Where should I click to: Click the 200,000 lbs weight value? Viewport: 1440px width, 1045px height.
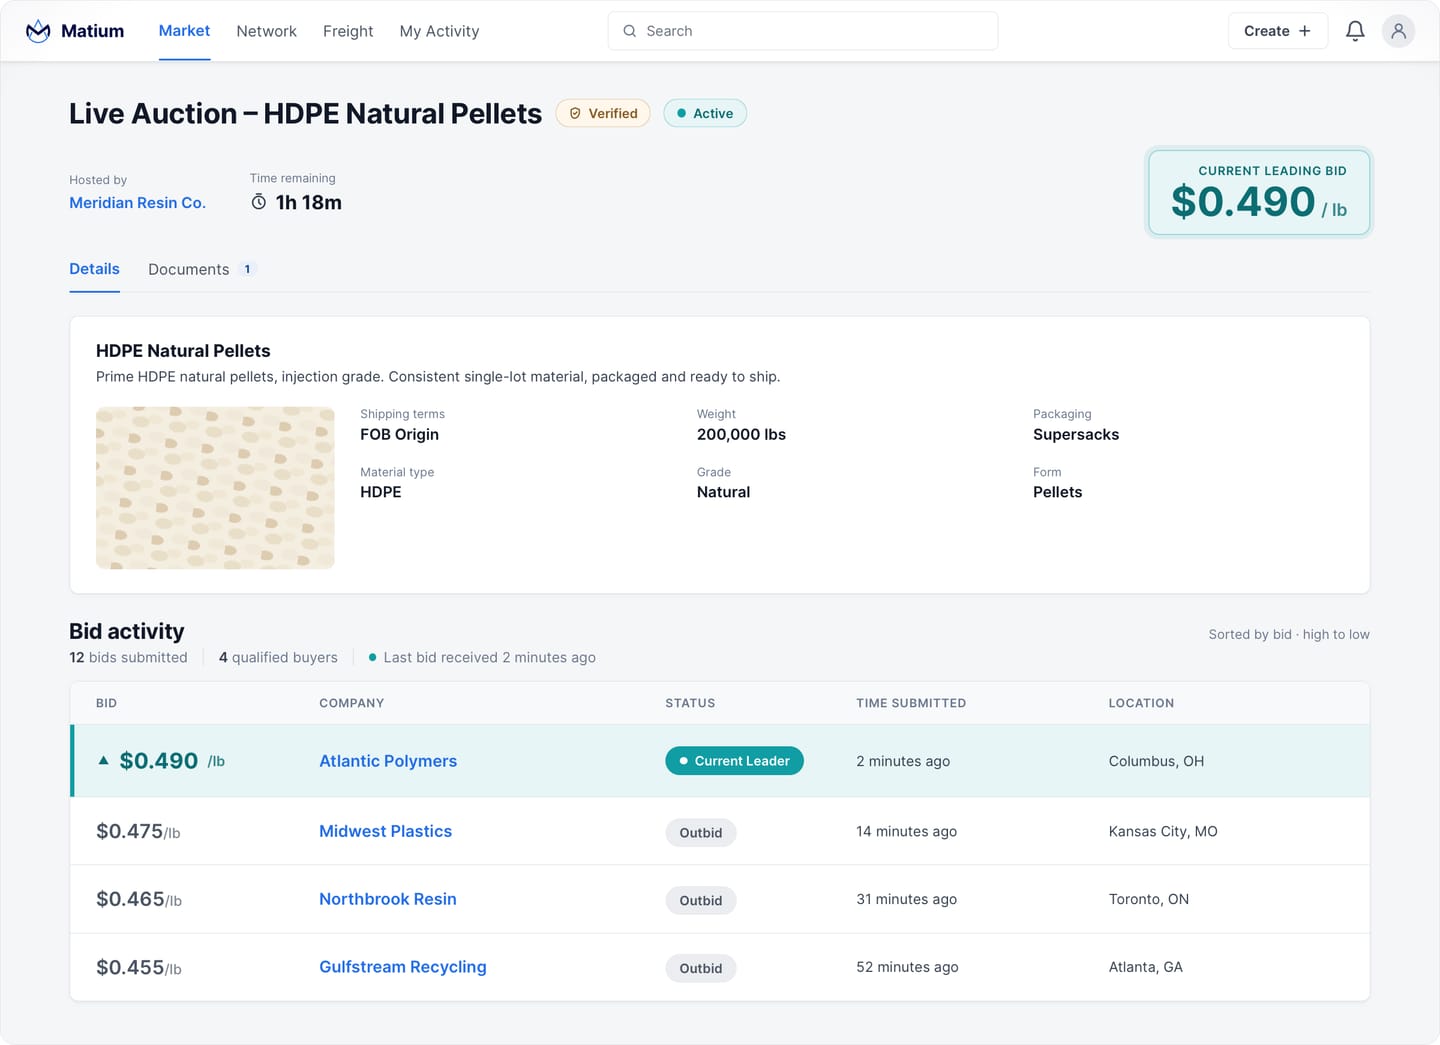coord(741,434)
